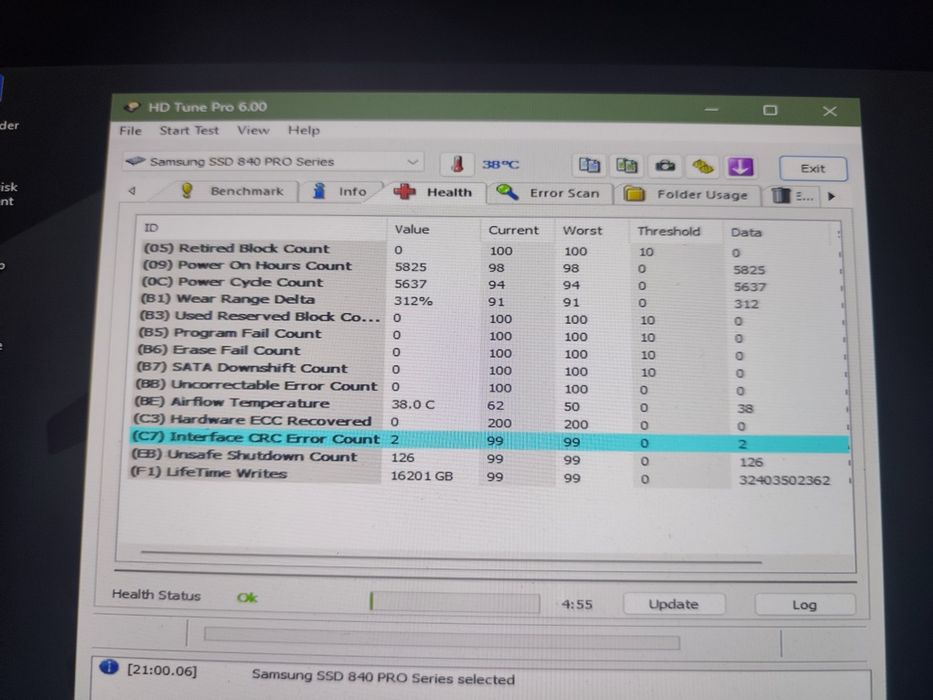Click the horizontal scrollbar under the table

click(x=451, y=557)
